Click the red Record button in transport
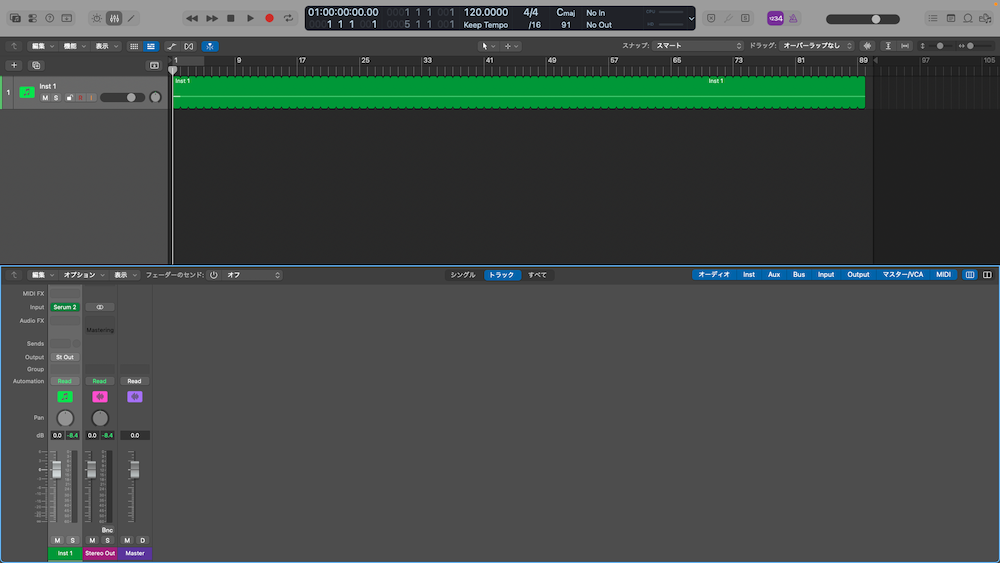1000x563 pixels. [x=269, y=18]
